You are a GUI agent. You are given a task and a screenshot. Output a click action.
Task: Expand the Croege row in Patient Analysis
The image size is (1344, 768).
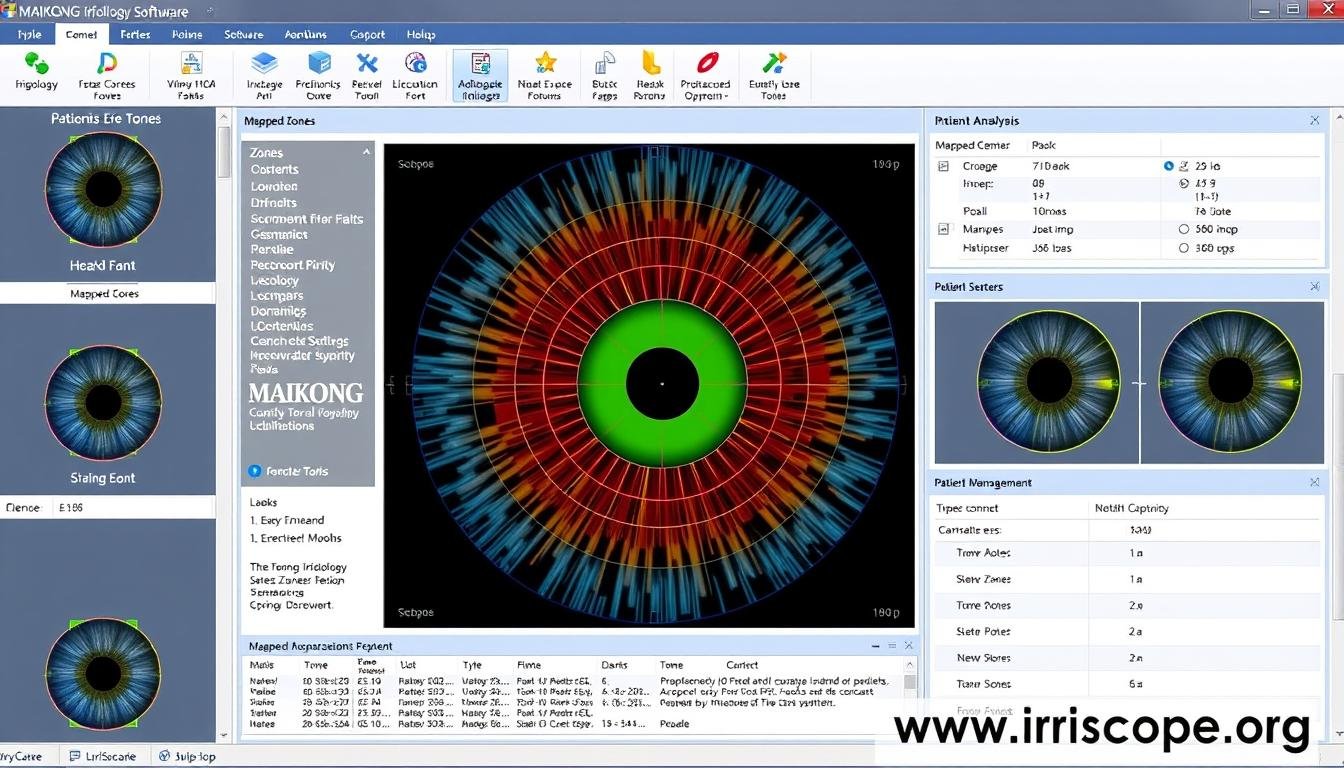tap(941, 165)
